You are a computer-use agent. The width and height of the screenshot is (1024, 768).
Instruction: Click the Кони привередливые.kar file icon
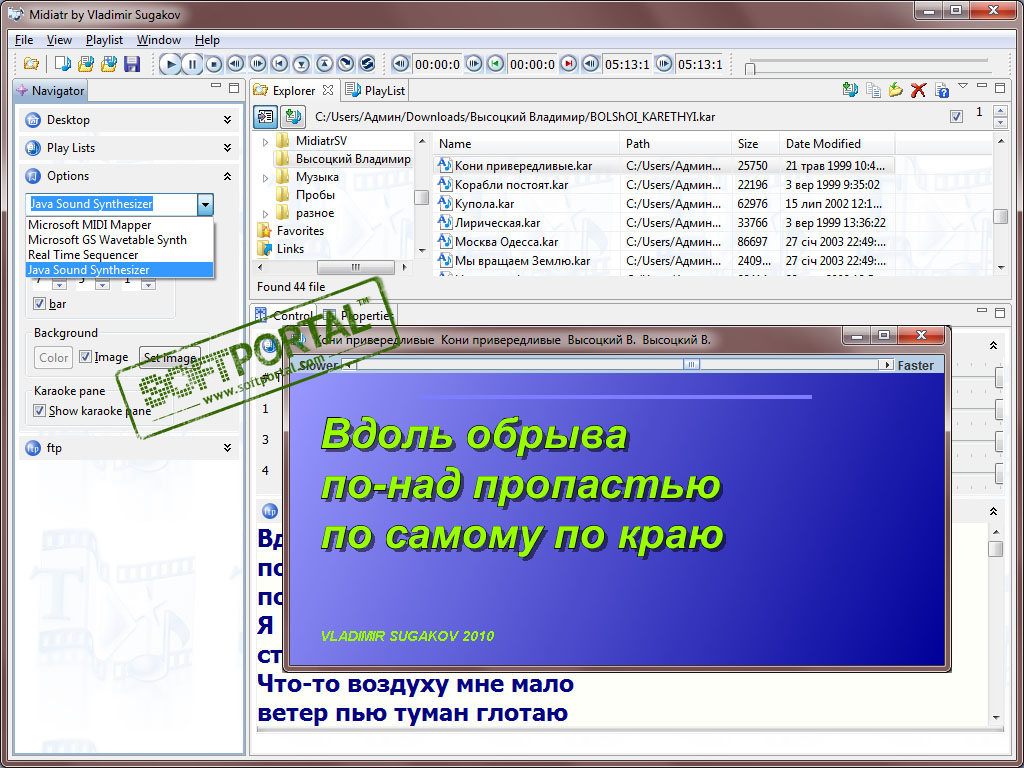click(x=445, y=165)
